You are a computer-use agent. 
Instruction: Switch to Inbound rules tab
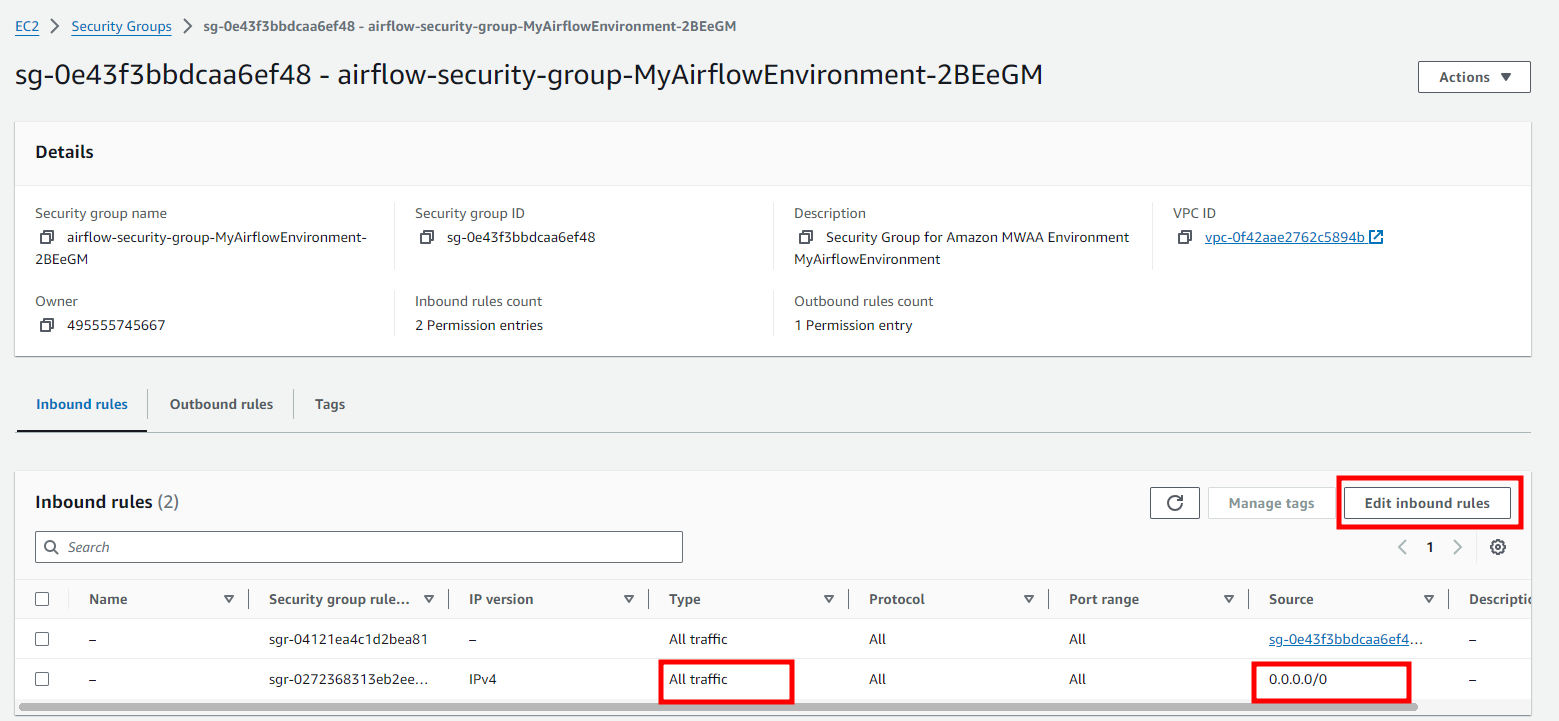82,404
